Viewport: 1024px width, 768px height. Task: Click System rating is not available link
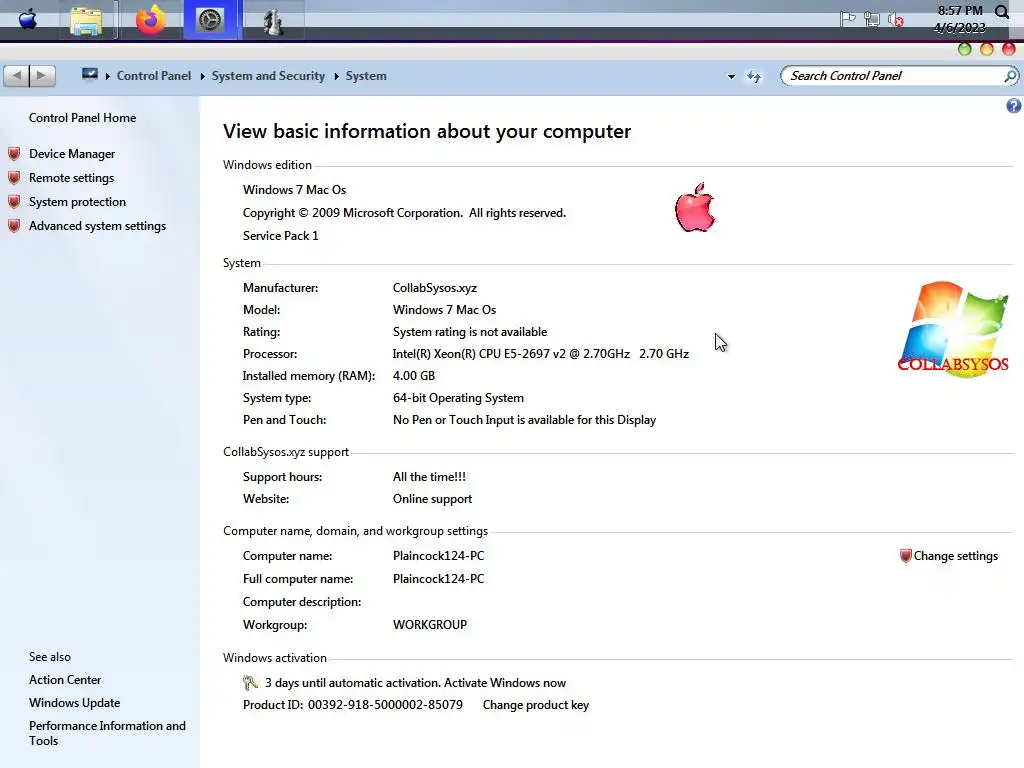point(470,332)
